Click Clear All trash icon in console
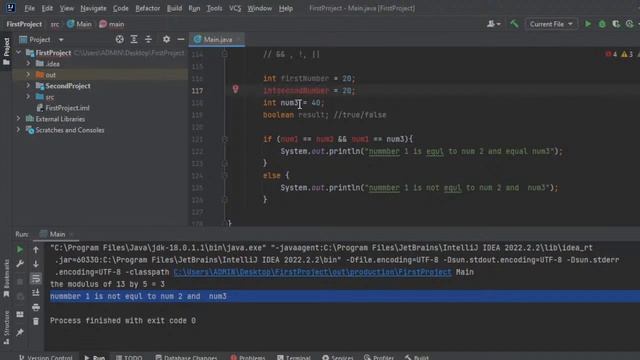 [36, 321]
